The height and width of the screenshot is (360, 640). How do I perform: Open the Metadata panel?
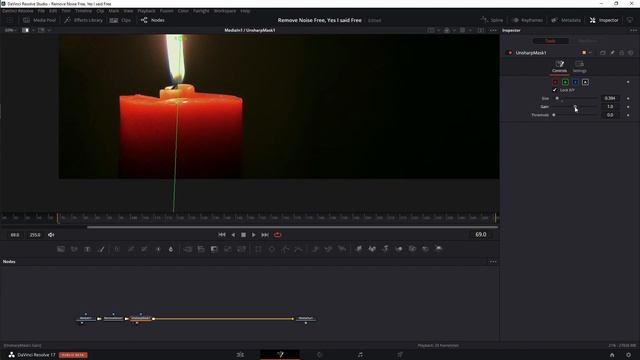[x=565, y=20]
